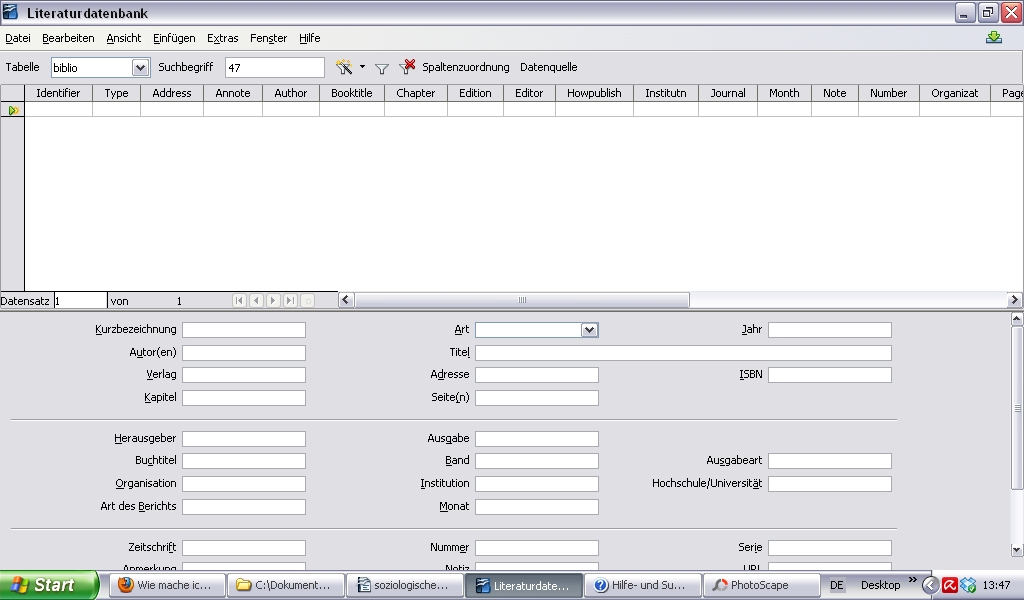Open the Art dropdown in the form
This screenshot has height=600, width=1024.
click(589, 329)
